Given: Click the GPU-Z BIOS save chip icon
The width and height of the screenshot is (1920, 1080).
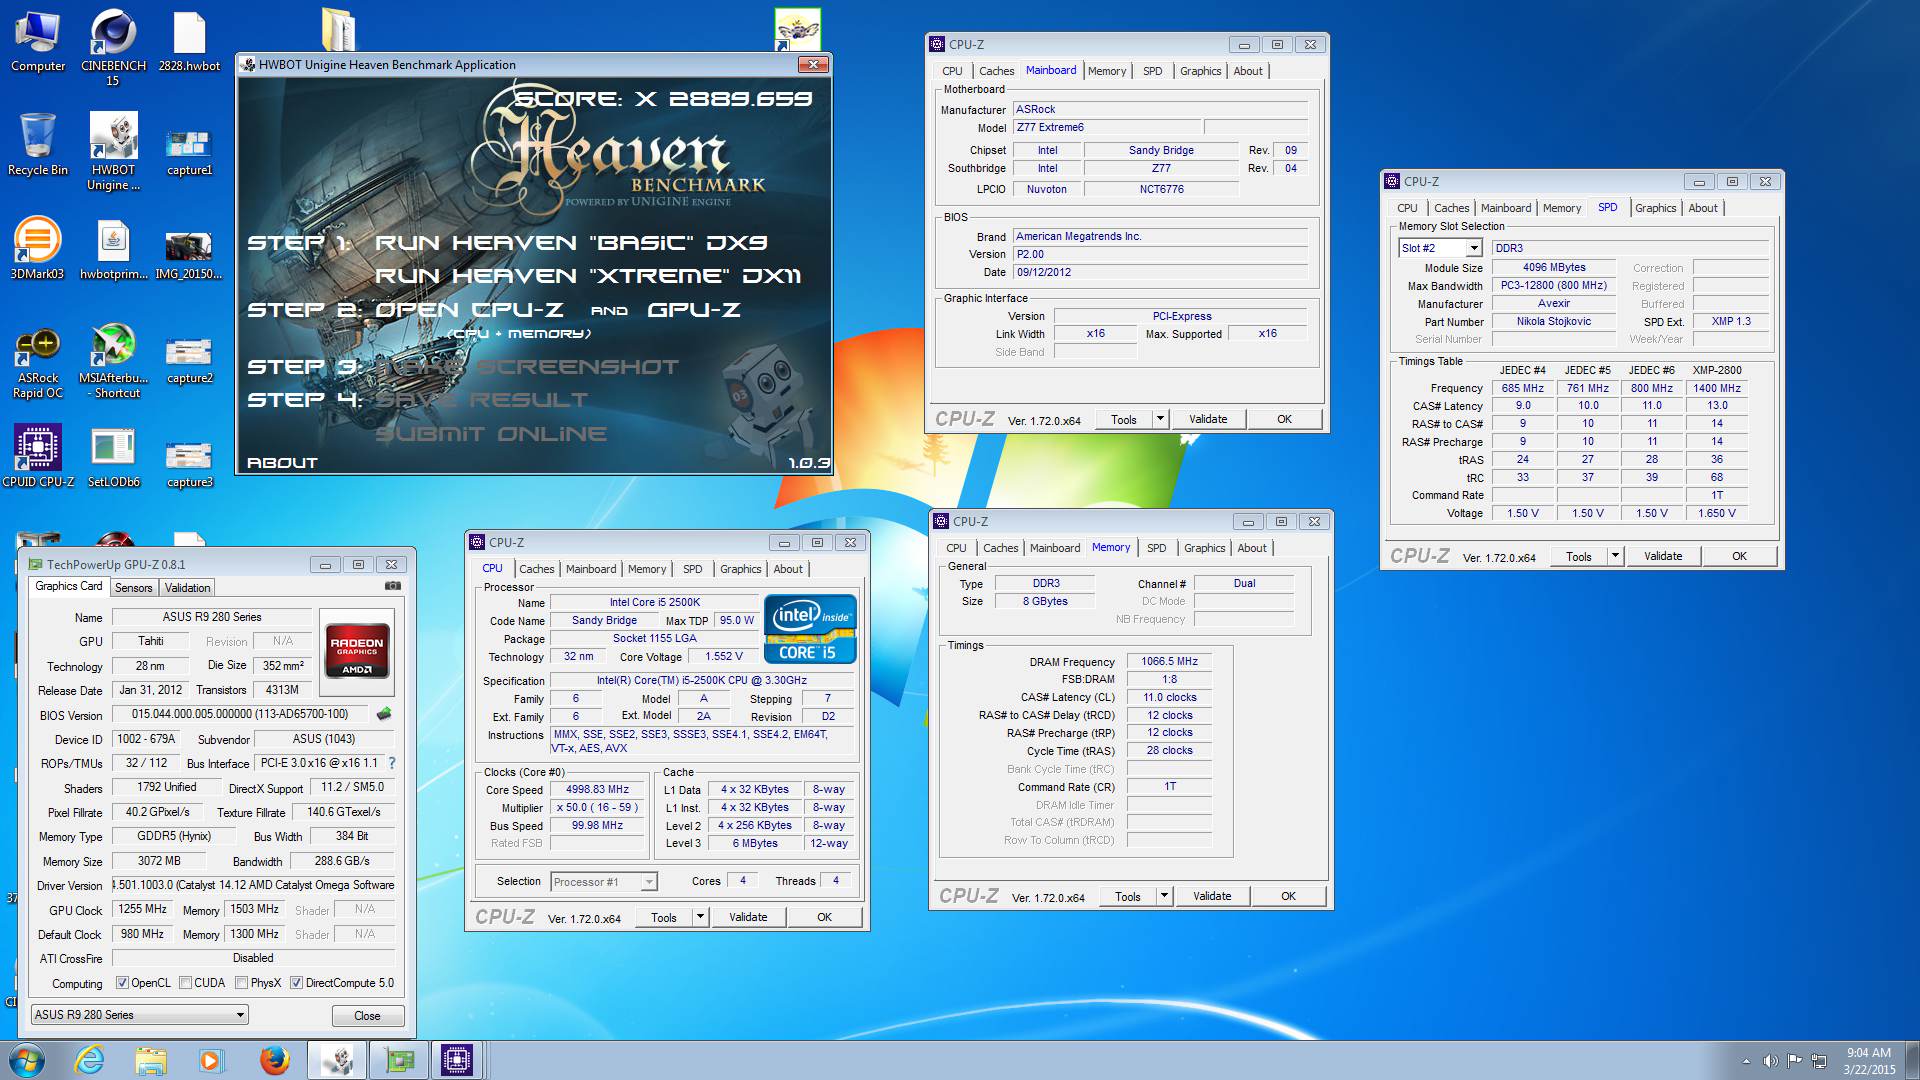Looking at the screenshot, I should coord(384,714).
